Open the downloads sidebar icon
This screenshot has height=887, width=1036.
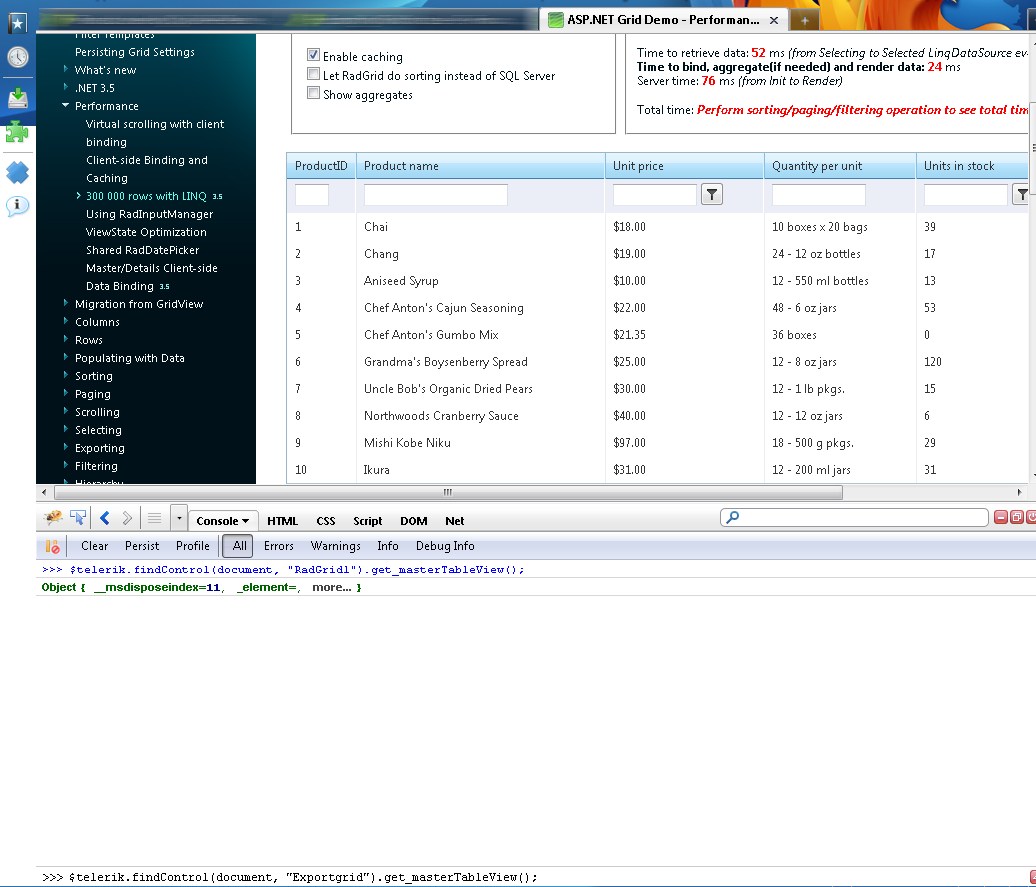click(17, 98)
